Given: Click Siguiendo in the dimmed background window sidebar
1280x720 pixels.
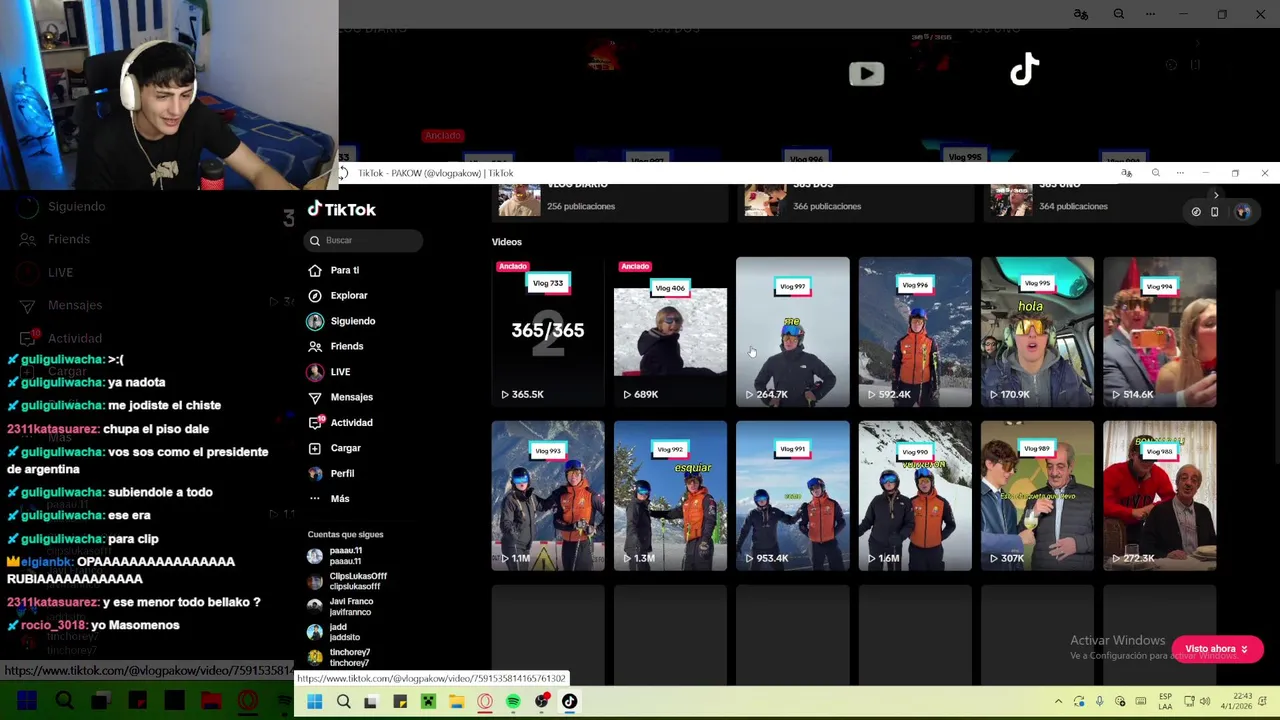Looking at the screenshot, I should (x=62, y=206).
